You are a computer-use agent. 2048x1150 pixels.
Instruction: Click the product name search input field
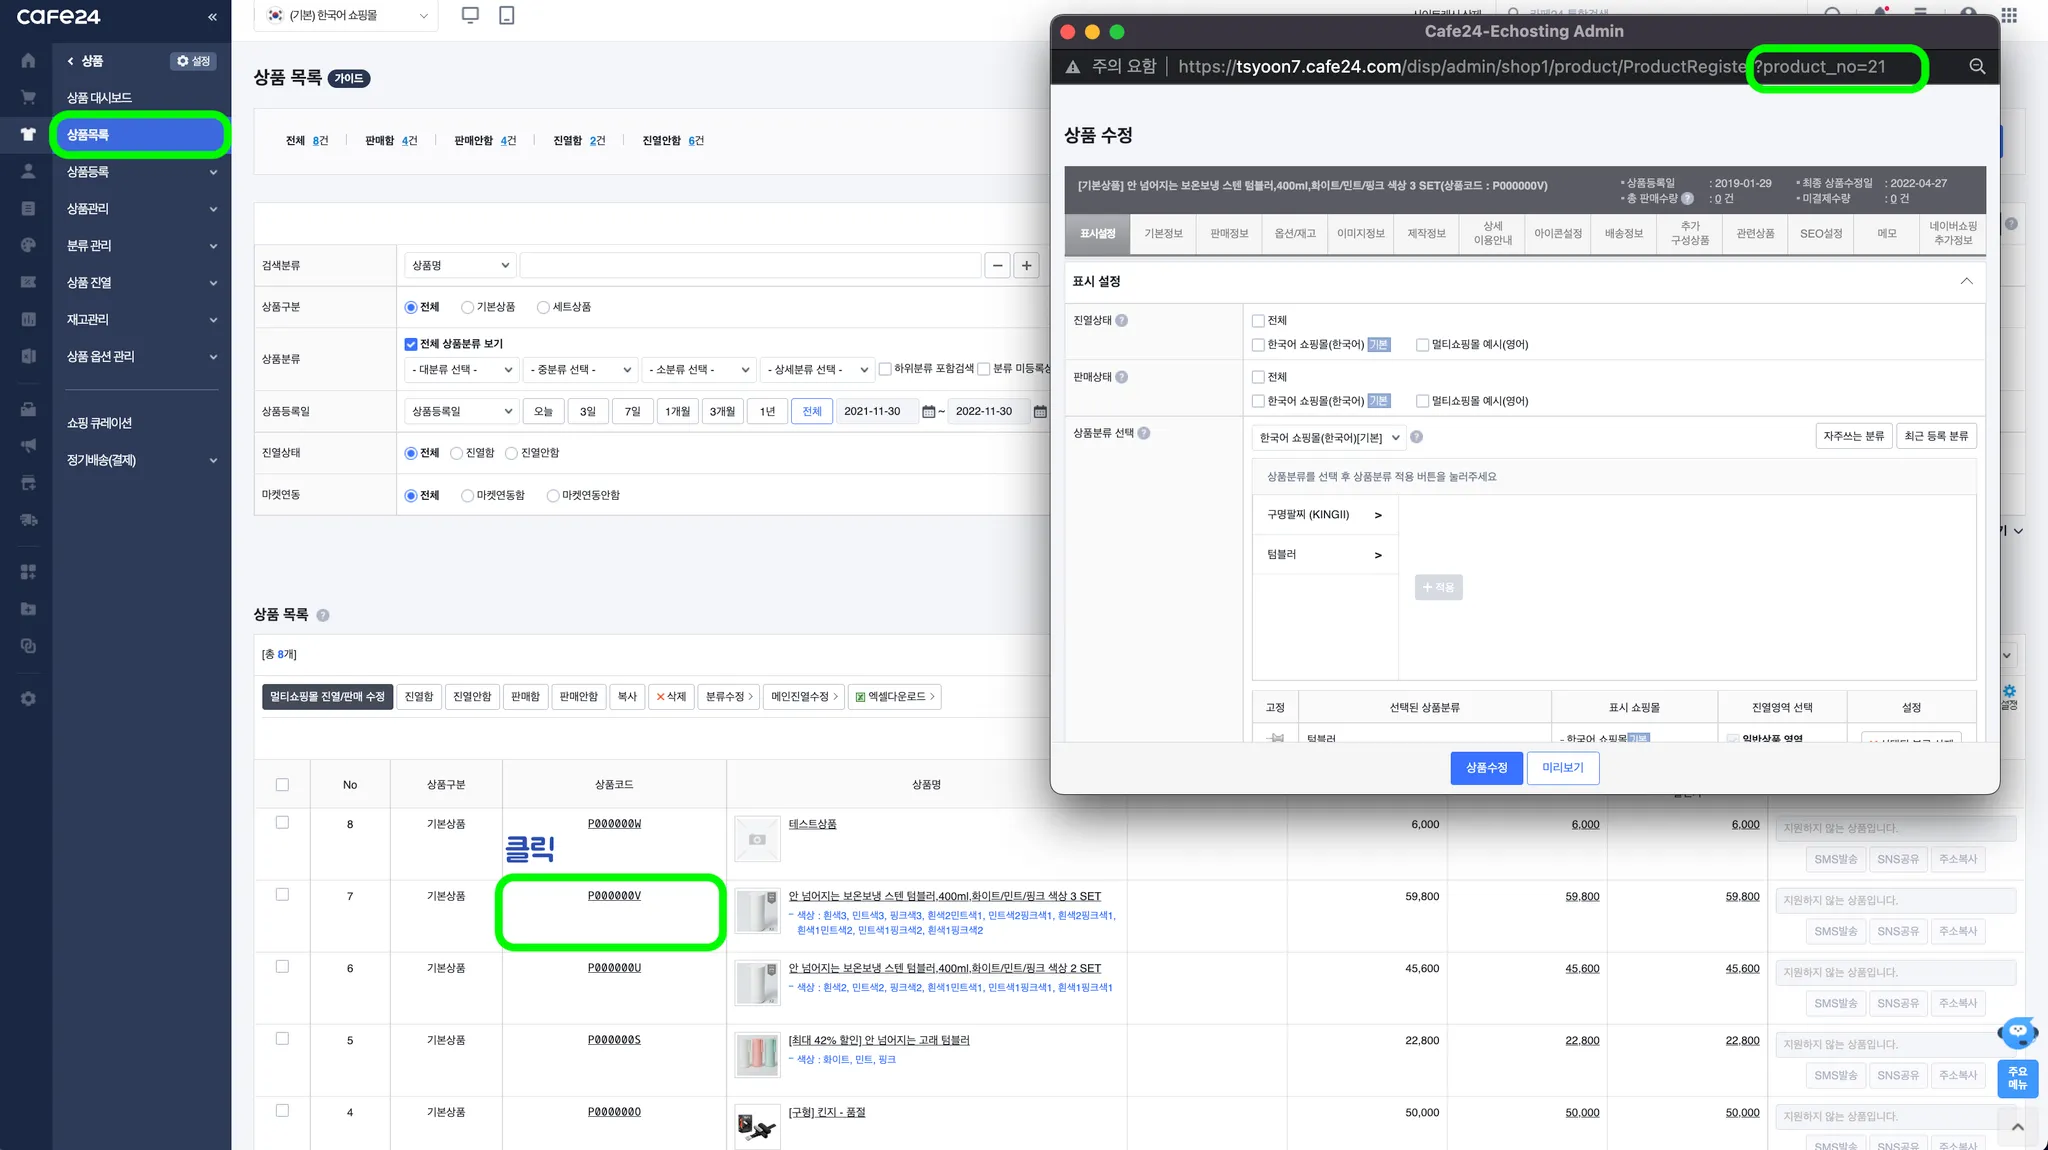point(750,265)
